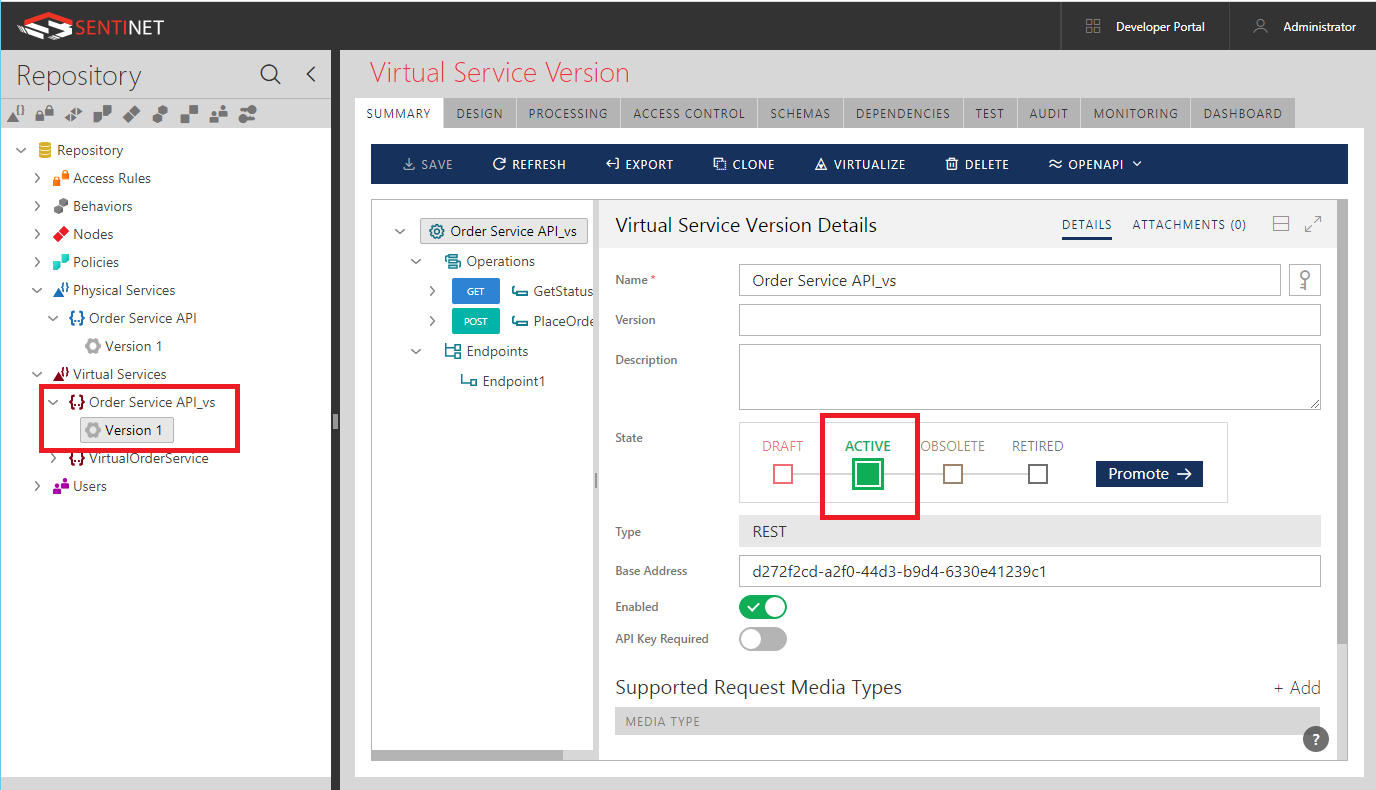The width and height of the screenshot is (1376, 790).
Task: Click + Add under Supported Request Media Types
Action: [x=1296, y=687]
